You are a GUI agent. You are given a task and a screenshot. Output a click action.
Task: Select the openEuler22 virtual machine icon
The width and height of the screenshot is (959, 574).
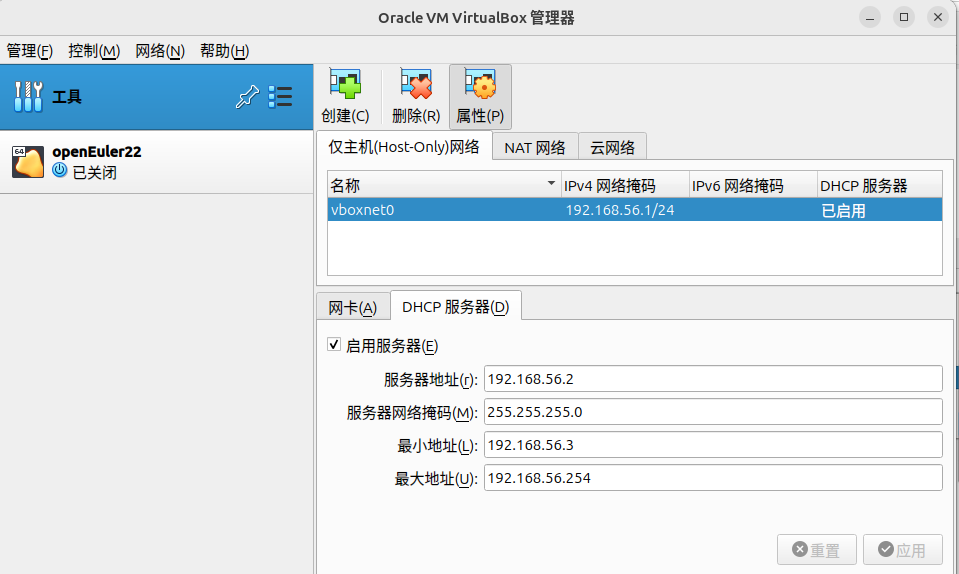point(28,162)
